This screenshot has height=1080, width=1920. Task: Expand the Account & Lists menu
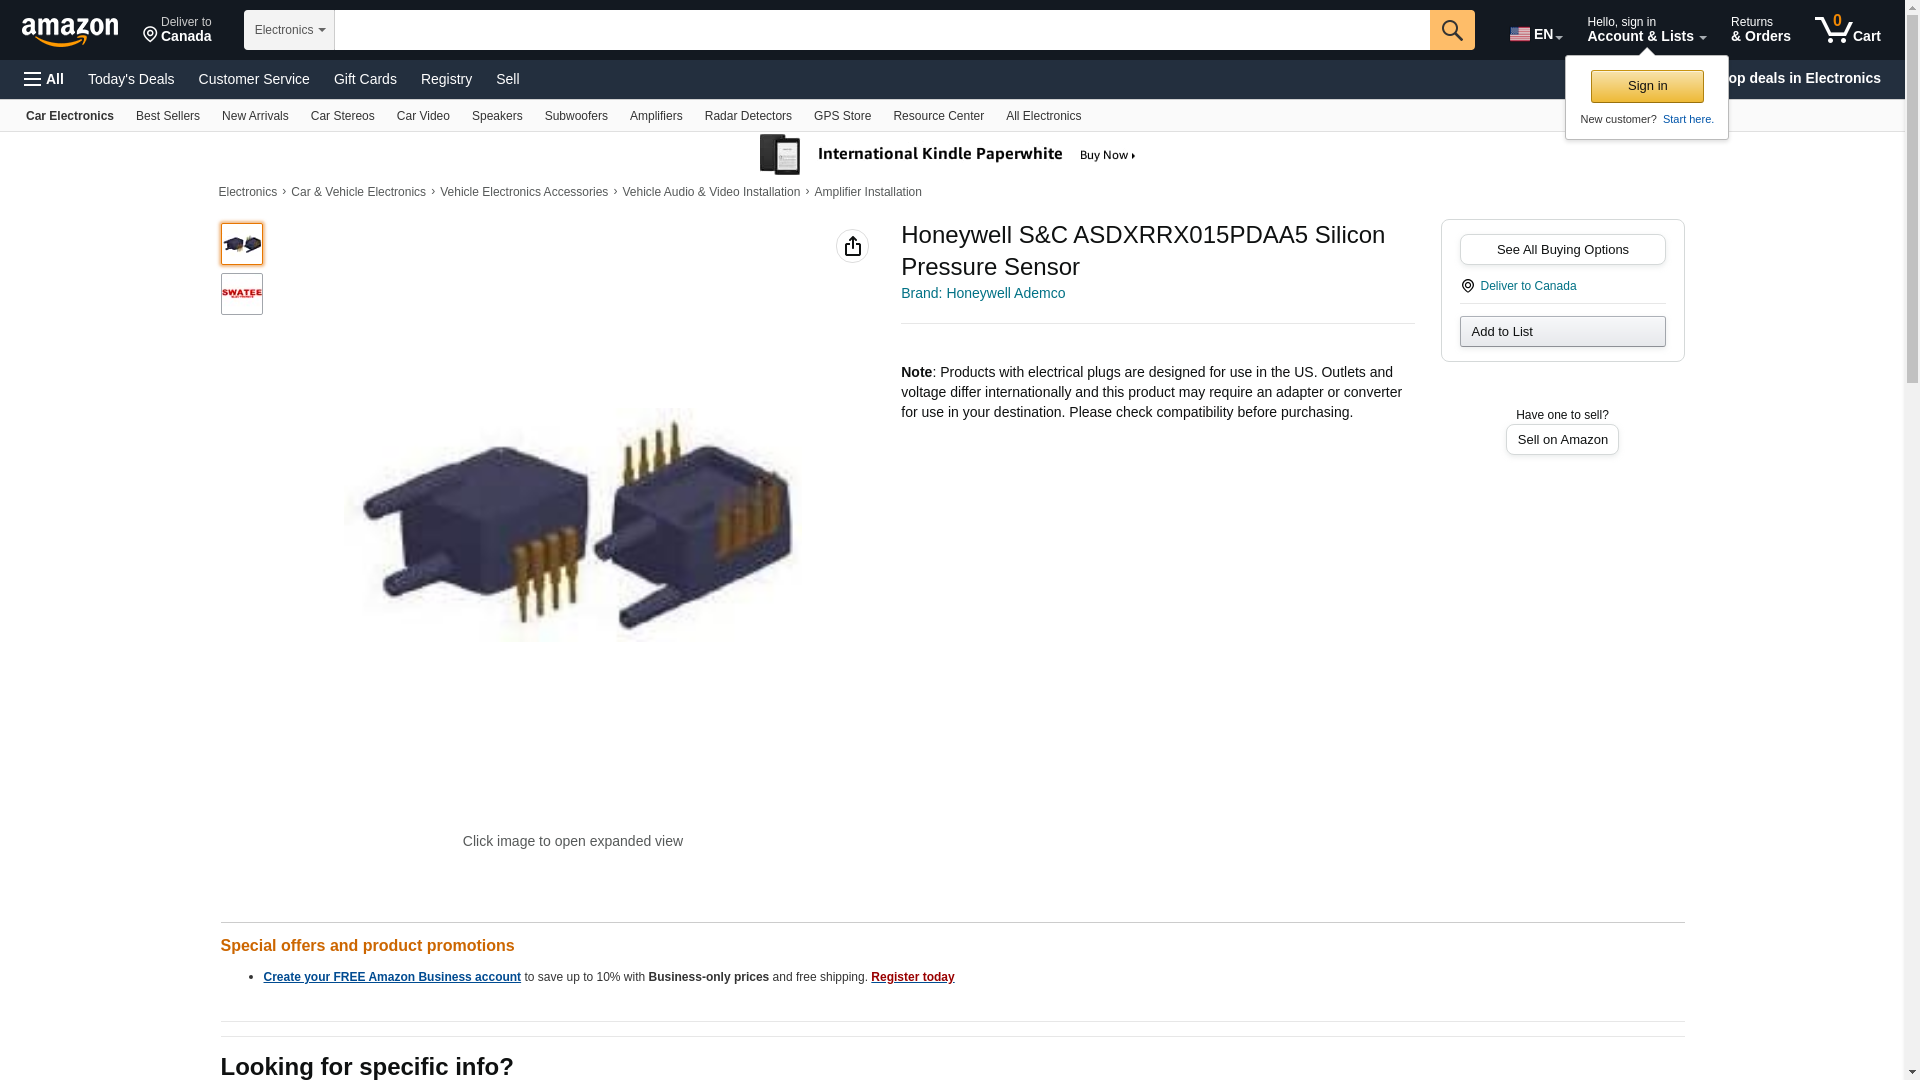pyautogui.click(x=1646, y=29)
